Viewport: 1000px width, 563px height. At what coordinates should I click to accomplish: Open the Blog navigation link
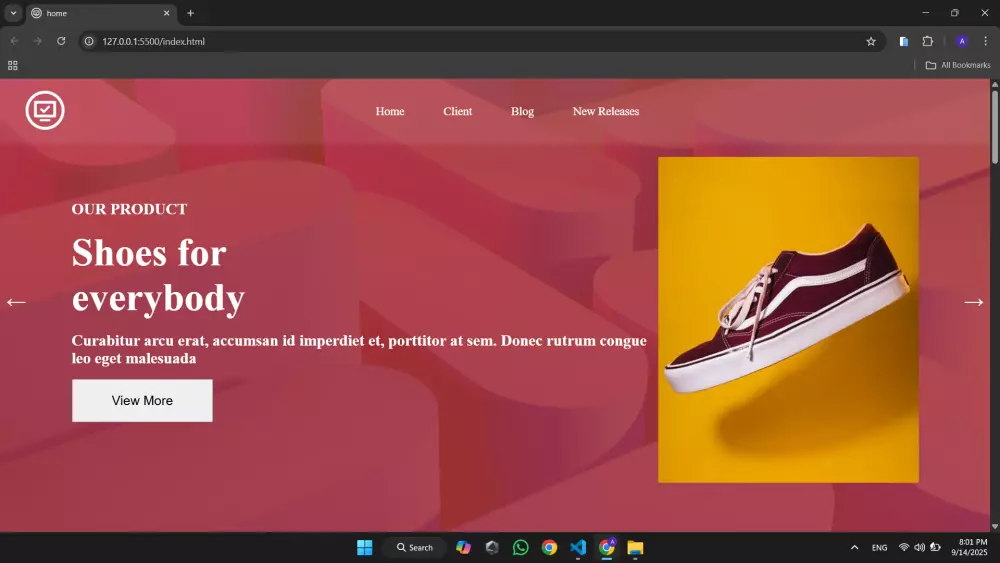(522, 112)
